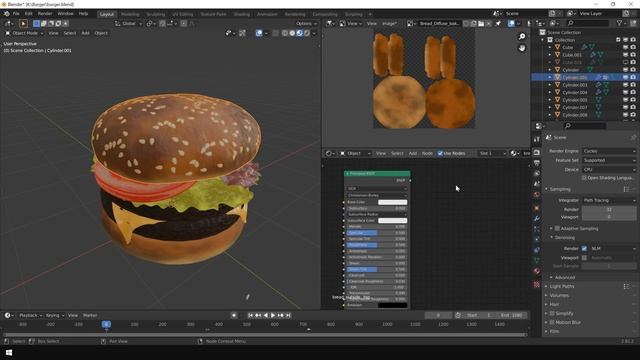The height and width of the screenshot is (360, 640).
Task: Switch to the UV Editing workspace tab
Action: (x=182, y=14)
